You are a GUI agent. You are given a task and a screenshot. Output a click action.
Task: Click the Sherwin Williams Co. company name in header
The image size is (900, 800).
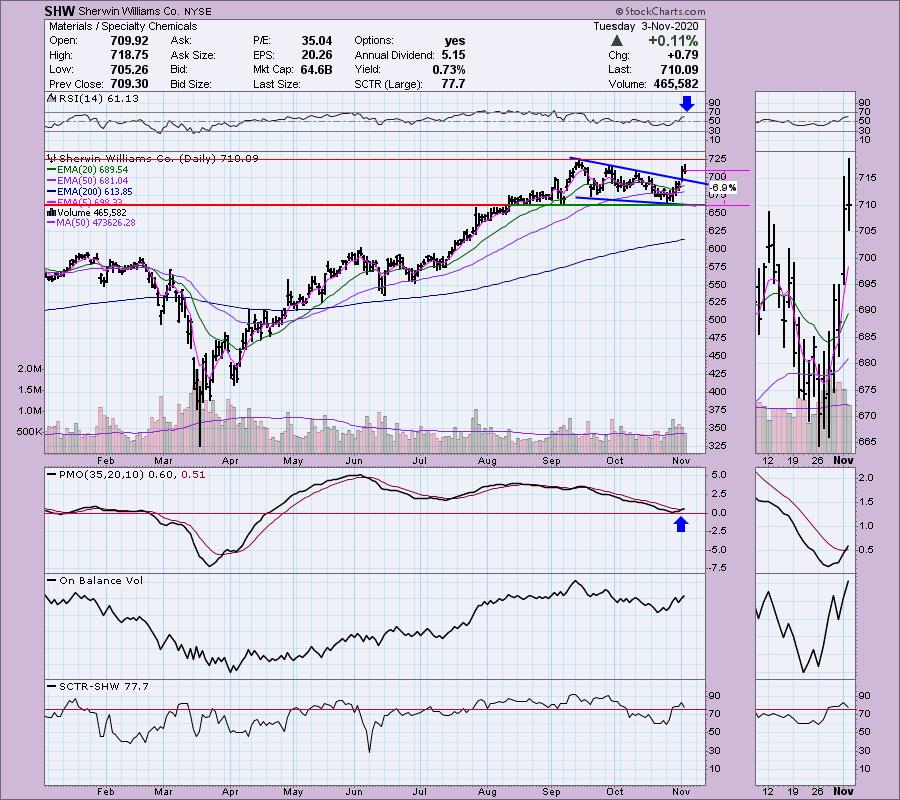pos(130,11)
